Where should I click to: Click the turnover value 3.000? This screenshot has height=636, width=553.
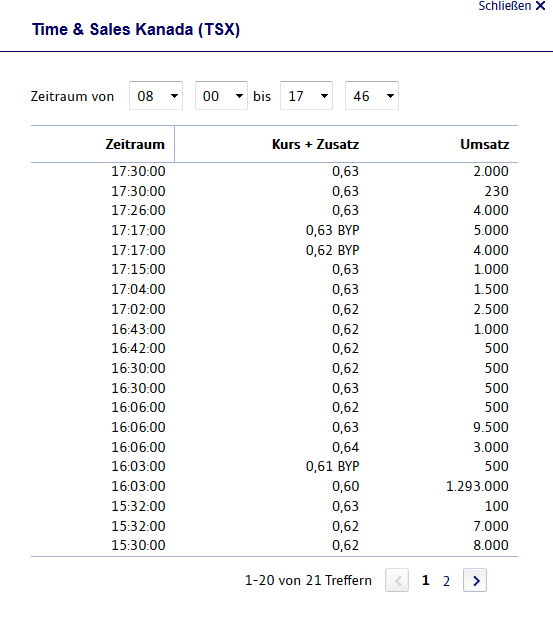pos(491,447)
